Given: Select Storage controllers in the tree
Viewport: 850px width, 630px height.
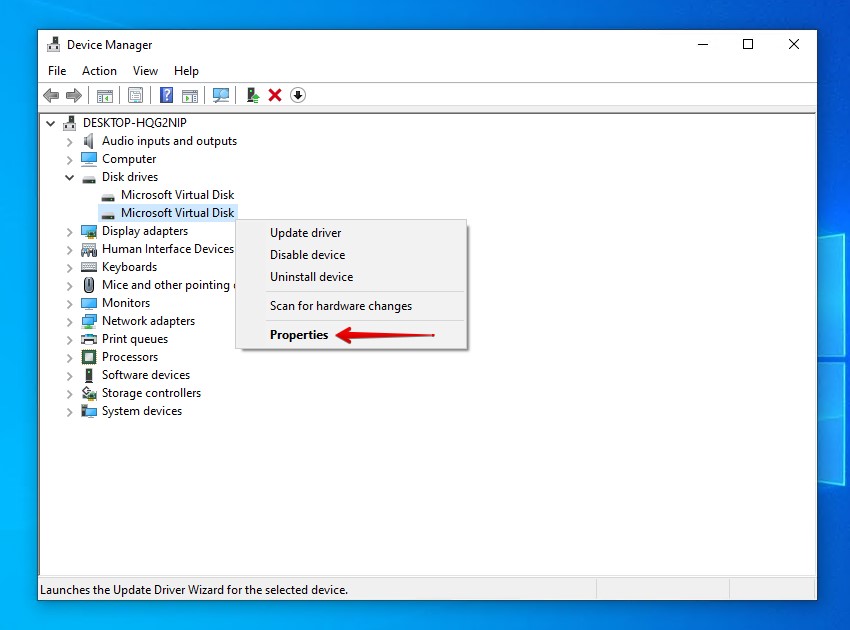Looking at the screenshot, I should pos(151,393).
